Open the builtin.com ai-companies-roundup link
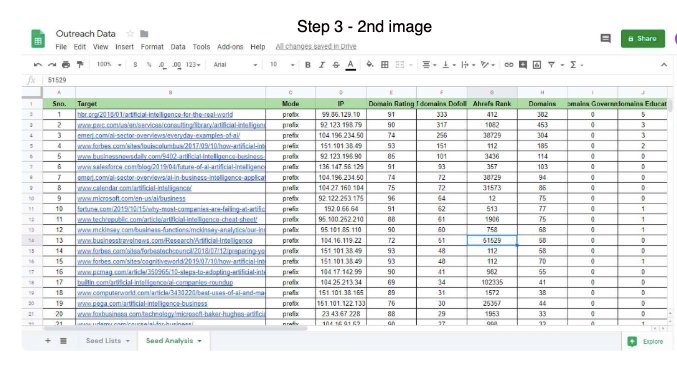 point(155,282)
